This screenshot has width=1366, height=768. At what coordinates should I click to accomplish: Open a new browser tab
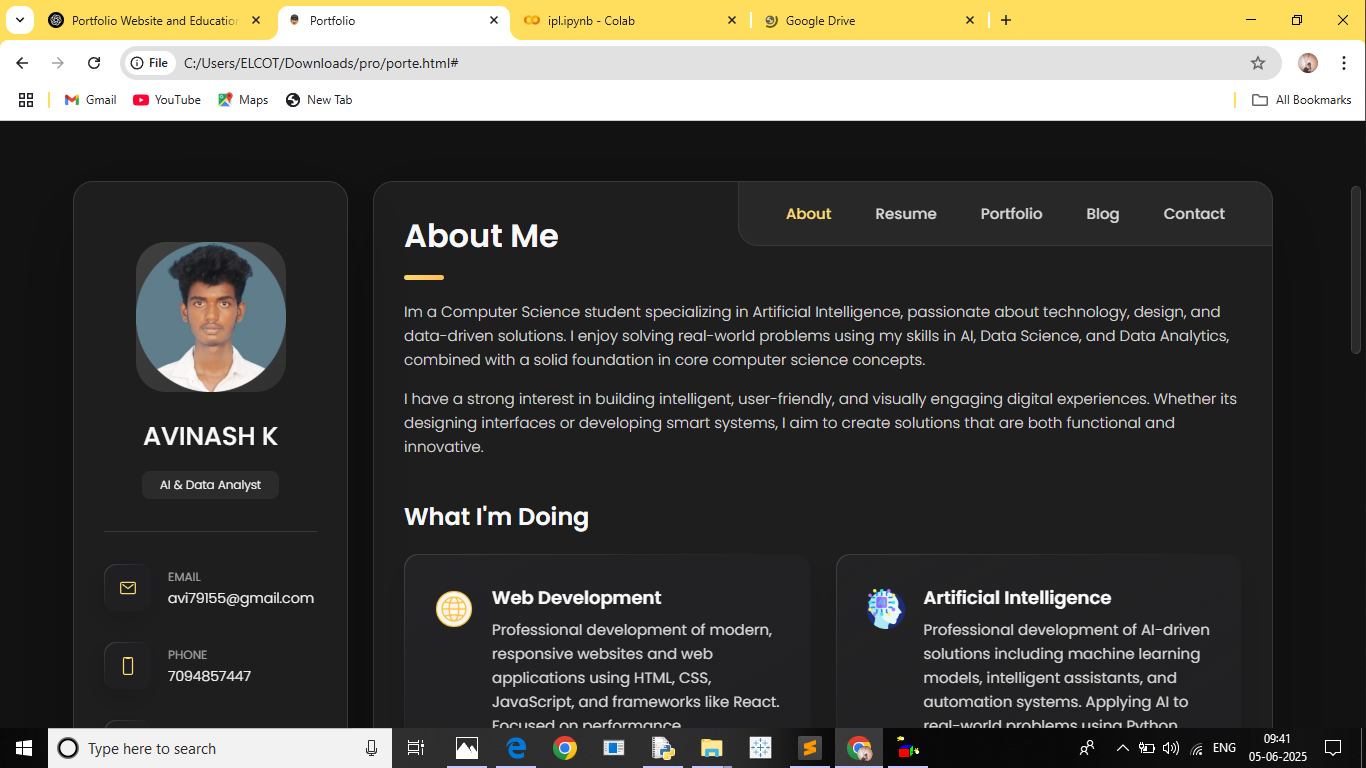[x=1006, y=20]
